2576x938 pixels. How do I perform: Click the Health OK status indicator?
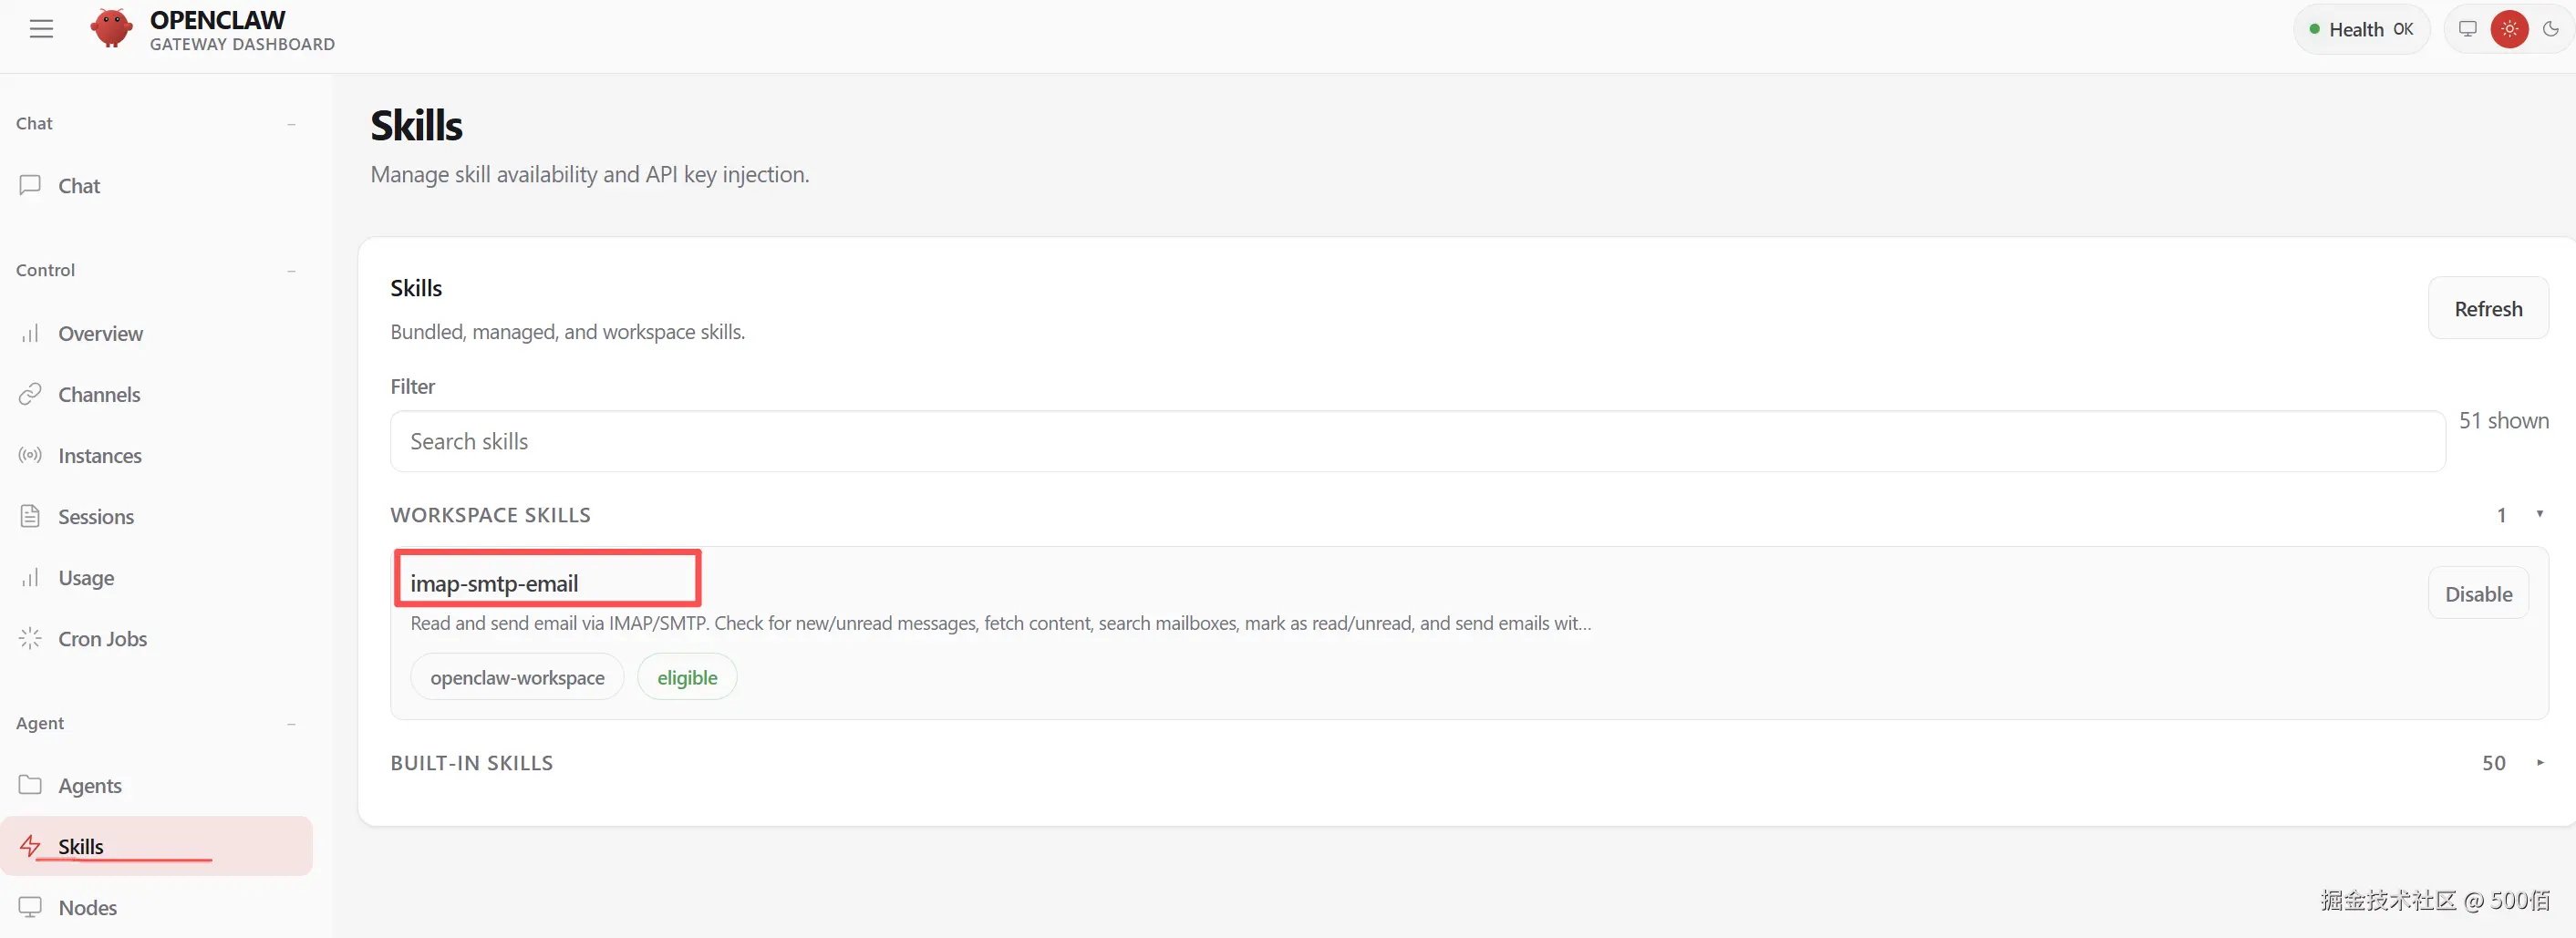pyautogui.click(x=2360, y=30)
